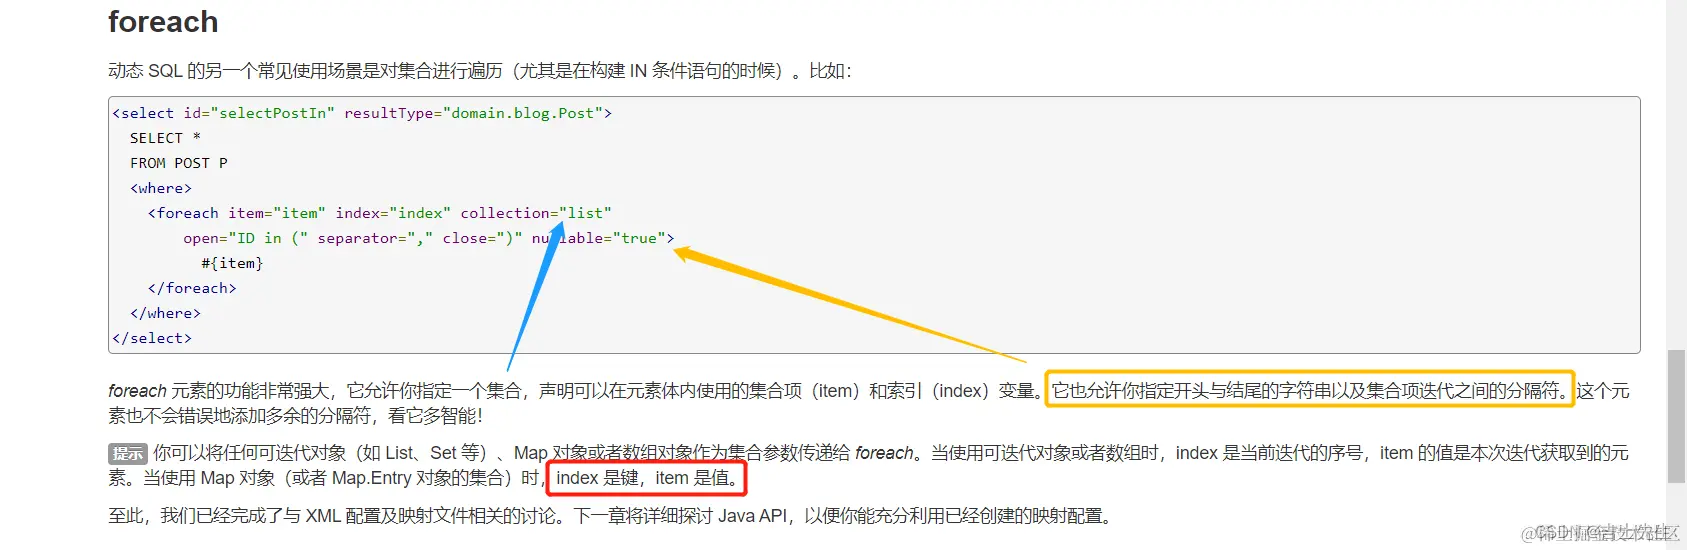Click the gray '提示' tip badge
Image resolution: width=1687 pixels, height=550 pixels.
128,454
